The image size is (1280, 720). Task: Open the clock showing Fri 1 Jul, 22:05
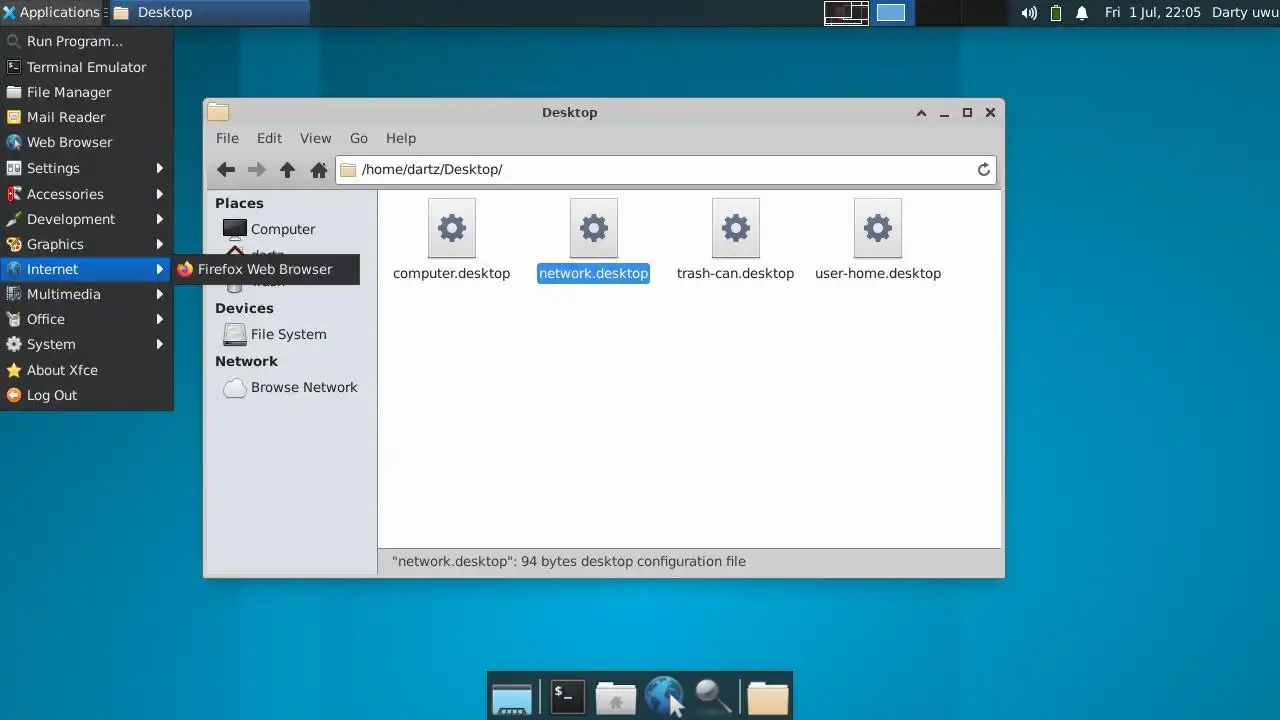pyautogui.click(x=1153, y=13)
